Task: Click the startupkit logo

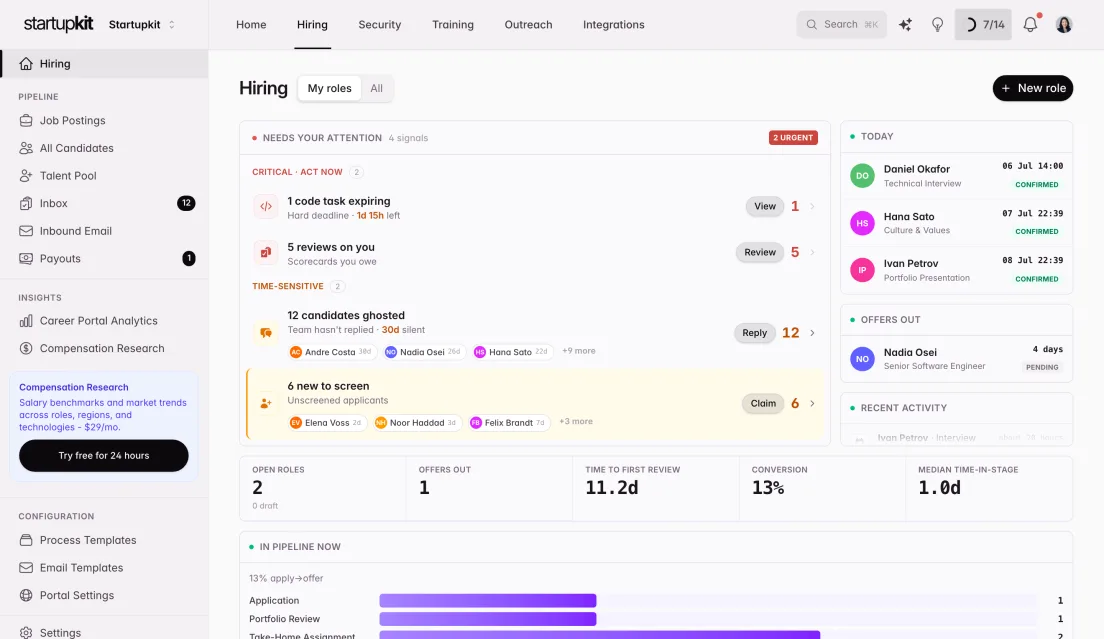Action: click(58, 24)
